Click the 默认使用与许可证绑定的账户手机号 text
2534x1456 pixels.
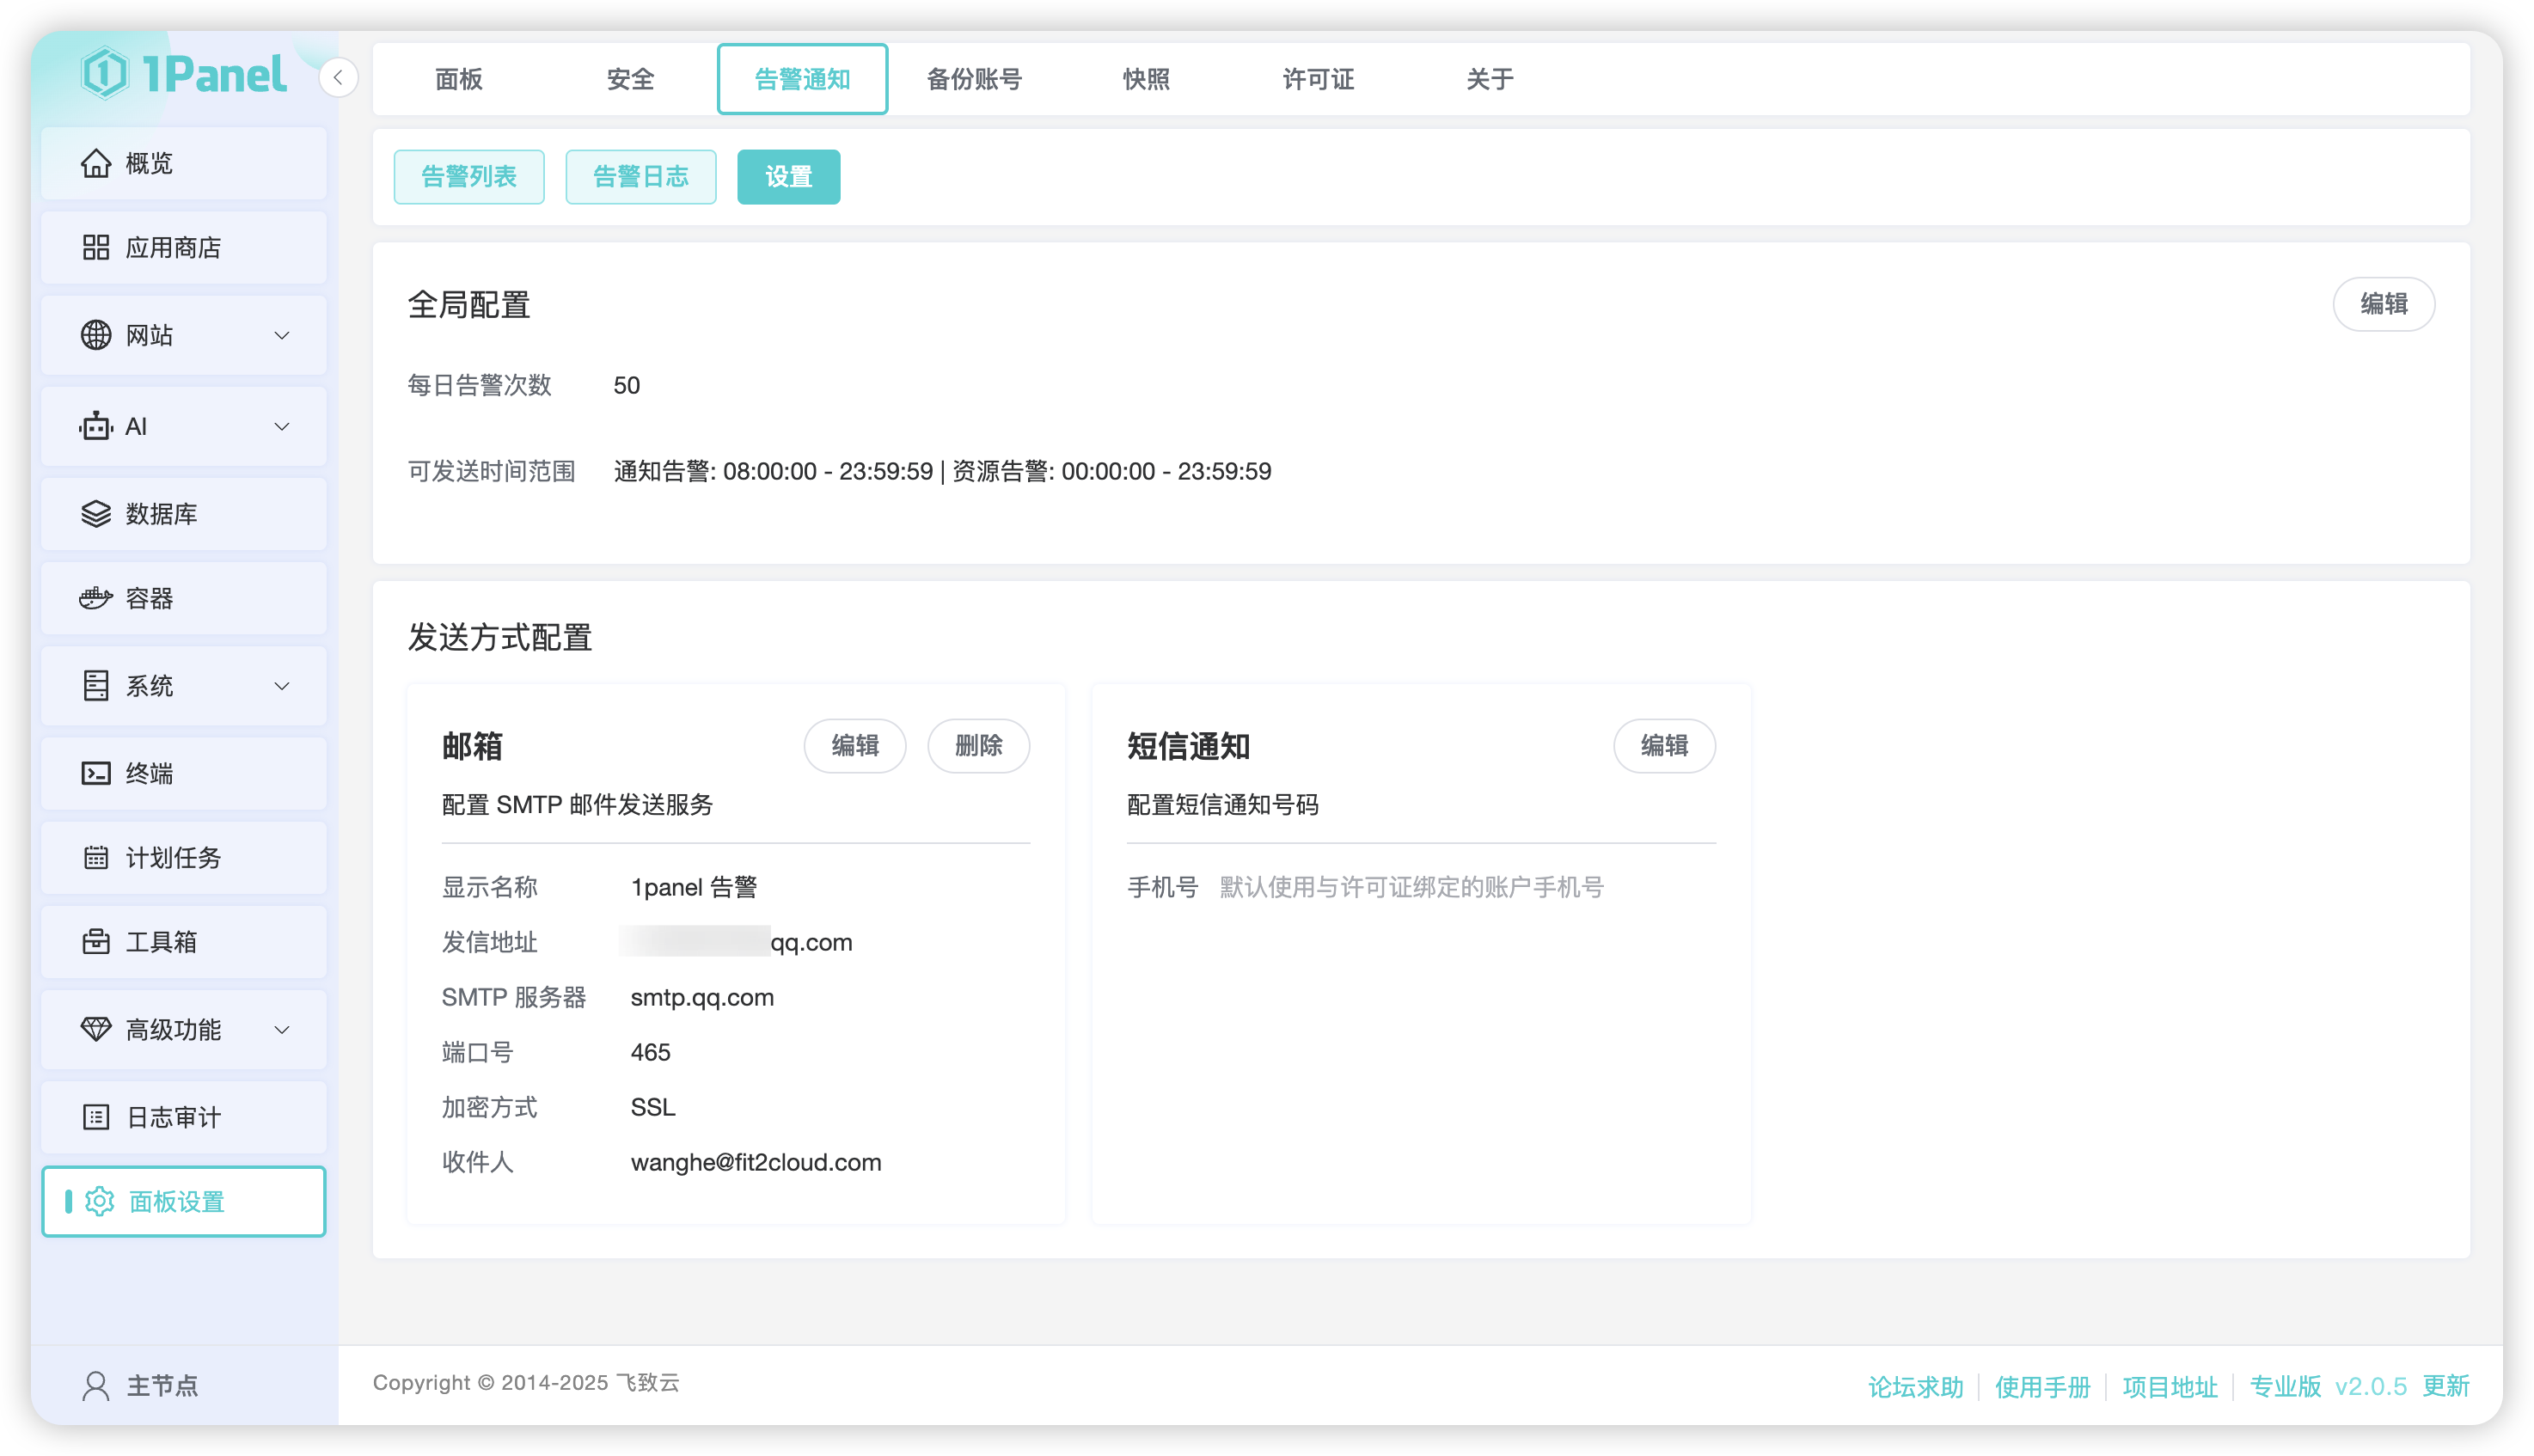pos(1411,887)
